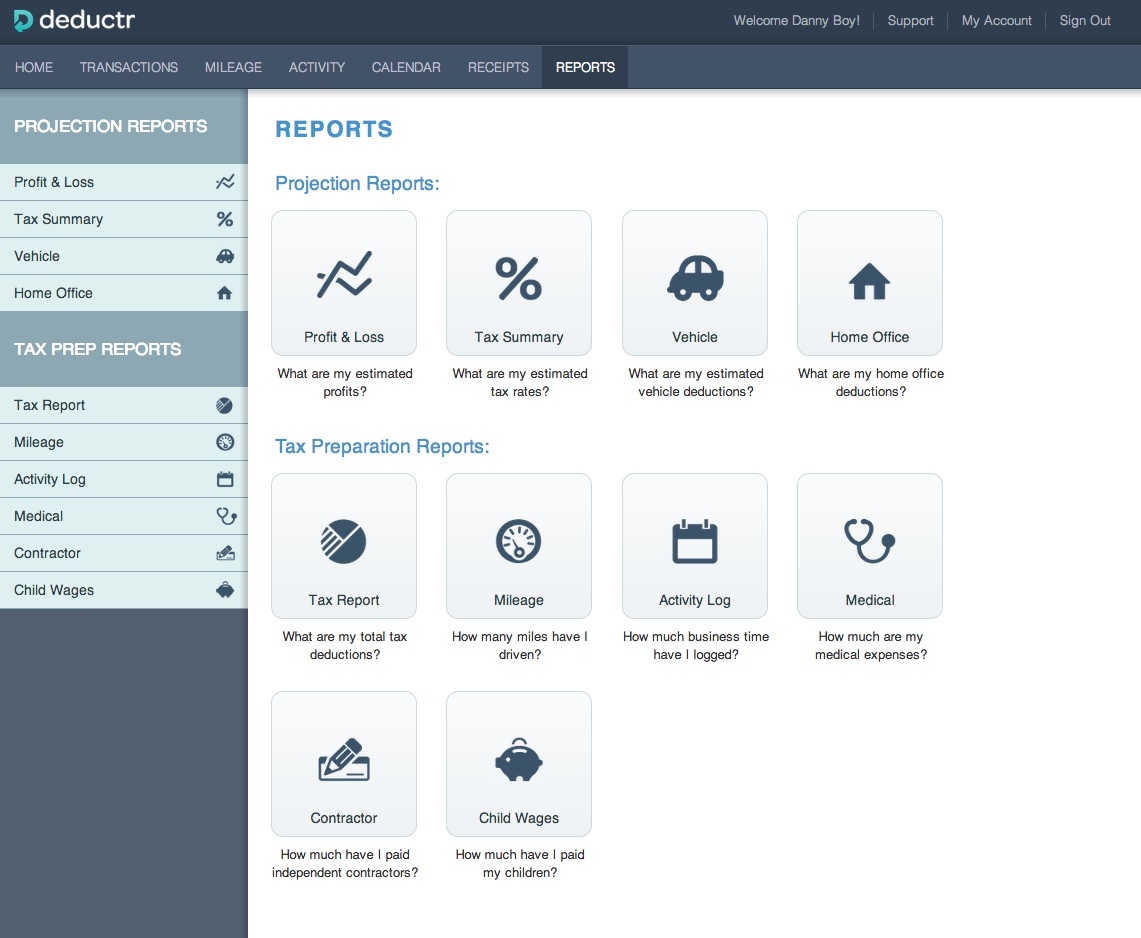Click the piggy bank icon beside sidebar Child Wages
This screenshot has width=1141, height=938.
click(225, 590)
